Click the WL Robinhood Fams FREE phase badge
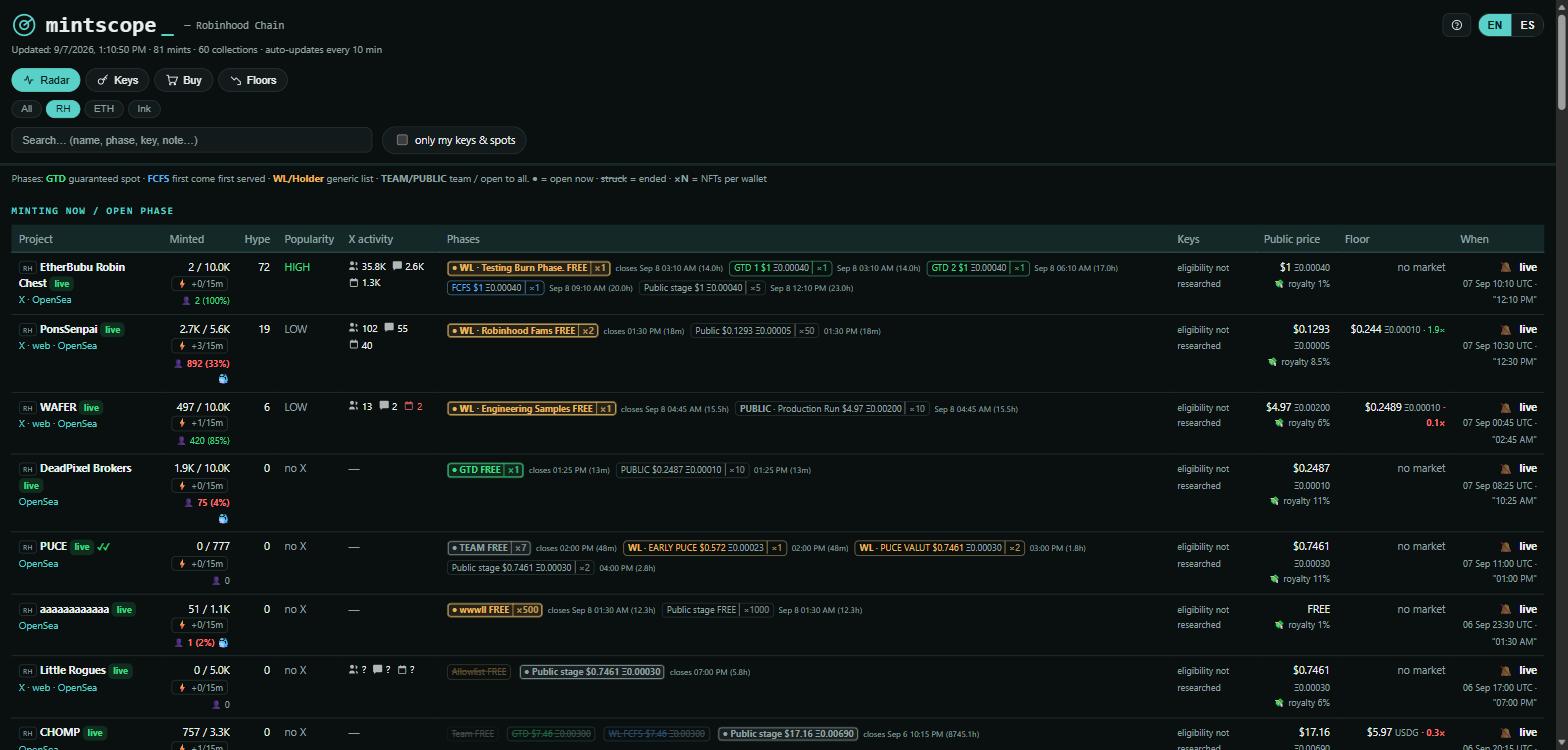This screenshot has height=750, width=1568. point(522,330)
